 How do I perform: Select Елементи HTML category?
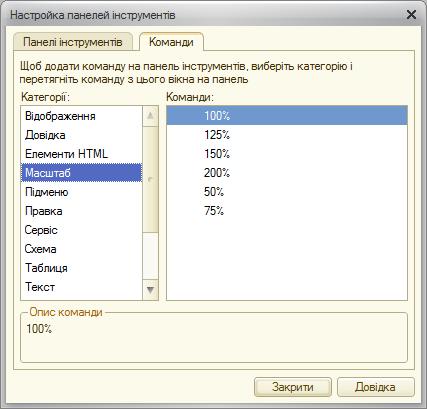point(81,154)
